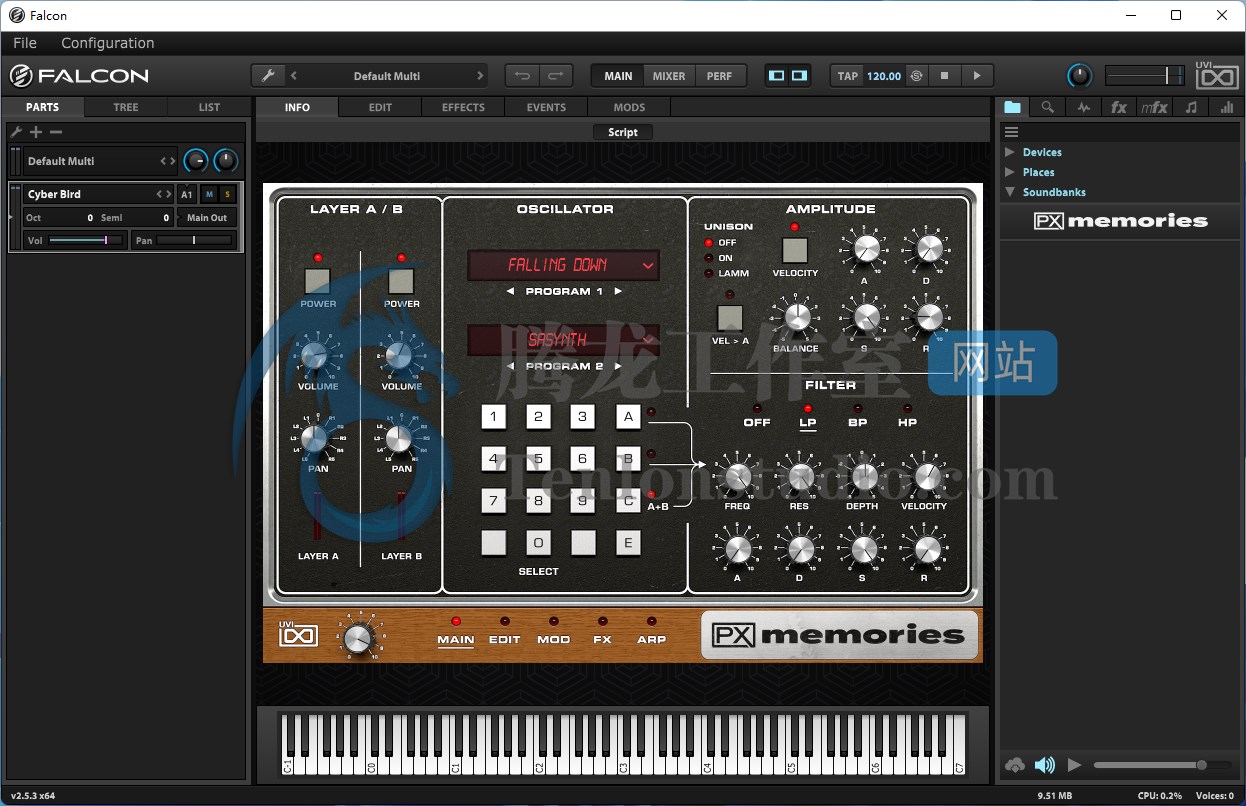Expand the Devices tree item
The height and width of the screenshot is (806, 1246).
1009,152
